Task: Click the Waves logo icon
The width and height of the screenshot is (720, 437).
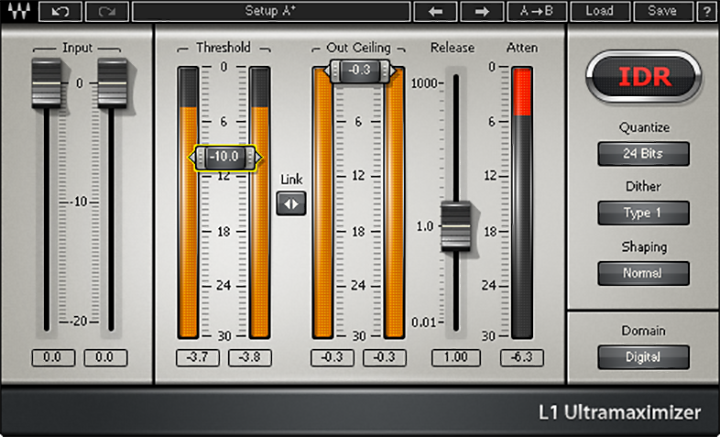Action: coord(19,11)
